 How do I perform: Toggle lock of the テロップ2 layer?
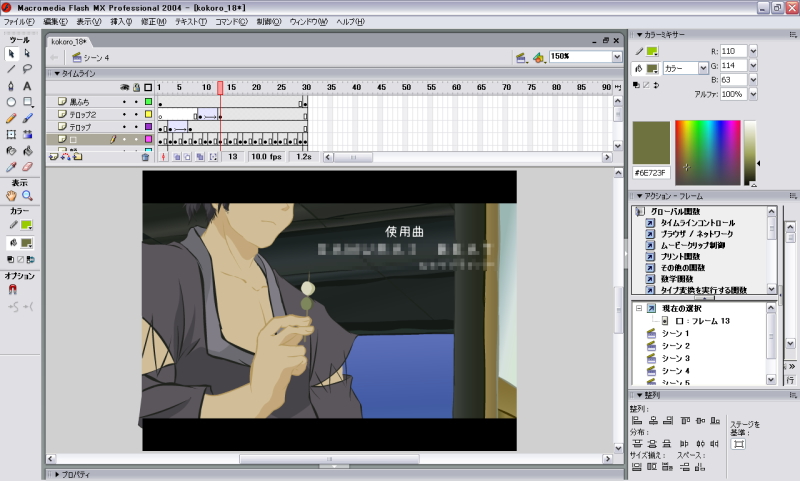point(136,114)
